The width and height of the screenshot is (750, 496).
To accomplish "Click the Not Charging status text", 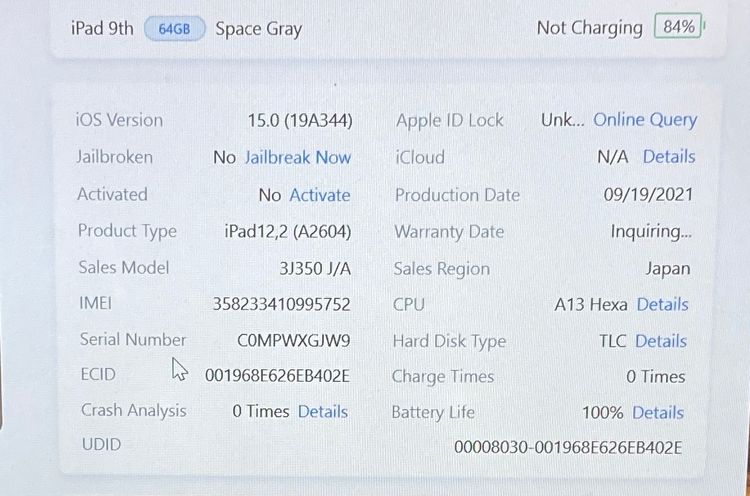I will click(590, 28).
